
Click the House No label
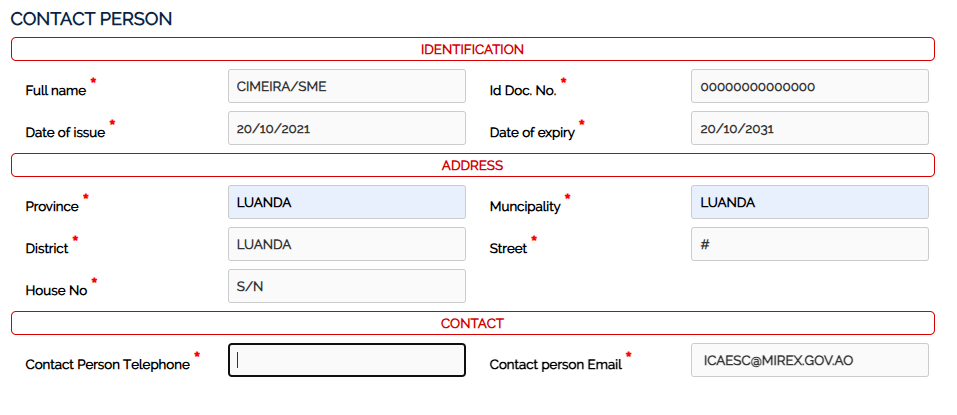pos(56,291)
